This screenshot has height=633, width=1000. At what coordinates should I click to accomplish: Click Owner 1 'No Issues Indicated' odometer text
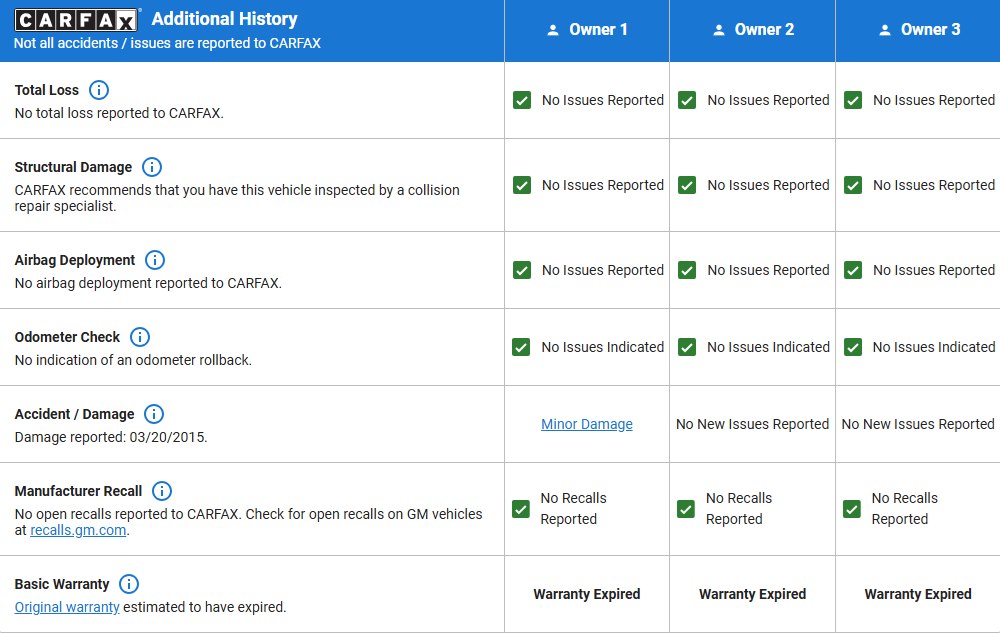click(x=603, y=347)
